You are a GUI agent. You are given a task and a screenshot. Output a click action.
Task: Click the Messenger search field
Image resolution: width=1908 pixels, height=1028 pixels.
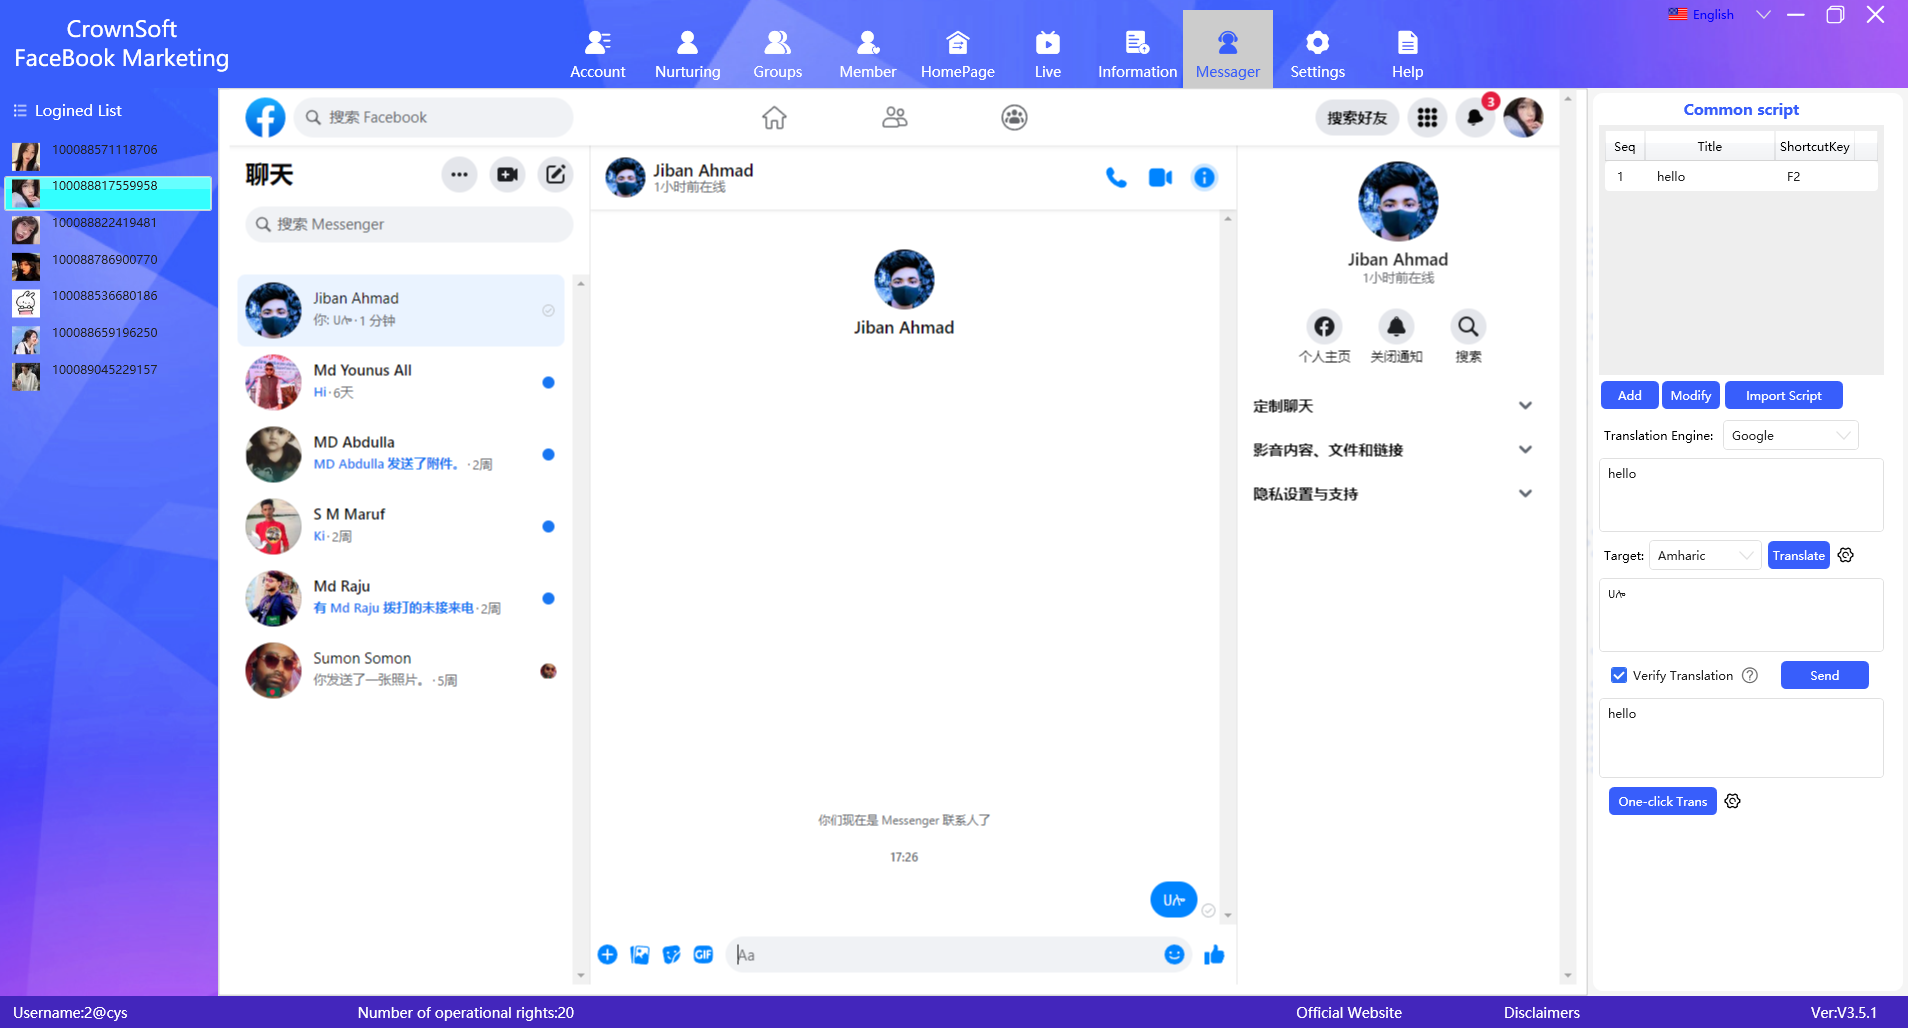(409, 224)
